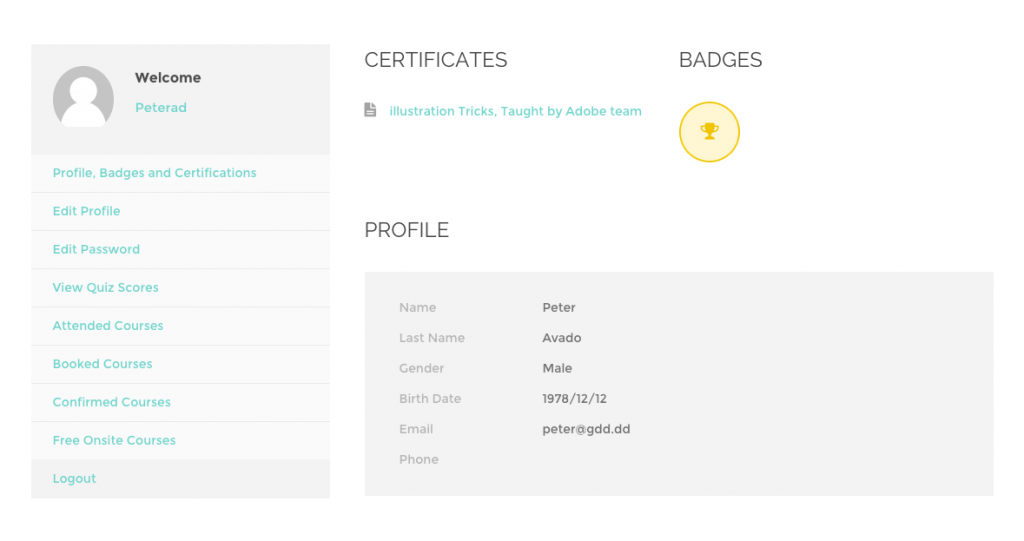The width and height of the screenshot is (1024, 541).
Task: Click the last name Avado
Action: (562, 338)
